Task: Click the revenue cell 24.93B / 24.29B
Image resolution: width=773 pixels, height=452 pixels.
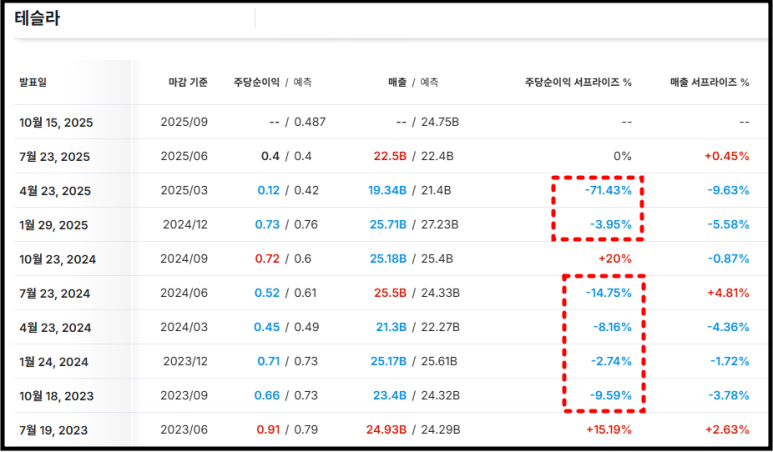Action: 413,430
